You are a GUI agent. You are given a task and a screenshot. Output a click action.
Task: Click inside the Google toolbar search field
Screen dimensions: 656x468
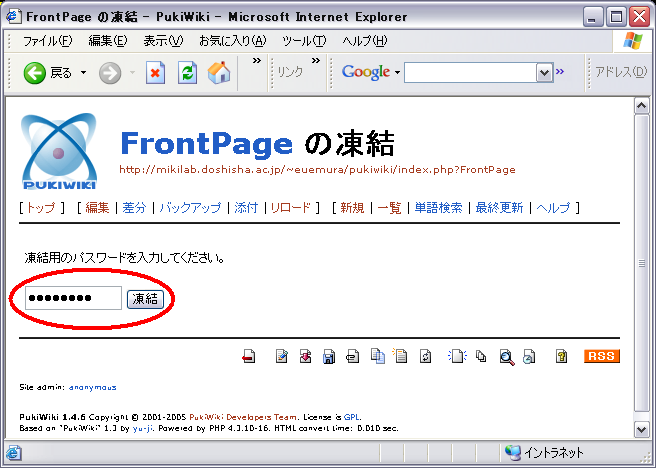(x=470, y=73)
